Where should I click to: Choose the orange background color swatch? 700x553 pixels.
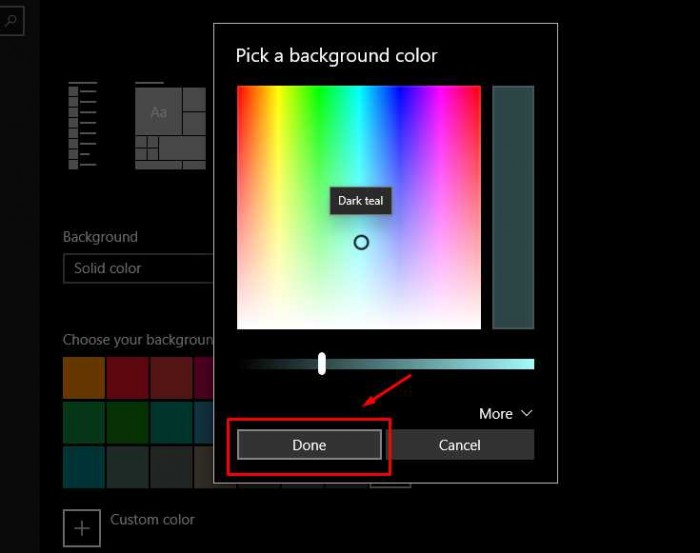(83, 378)
